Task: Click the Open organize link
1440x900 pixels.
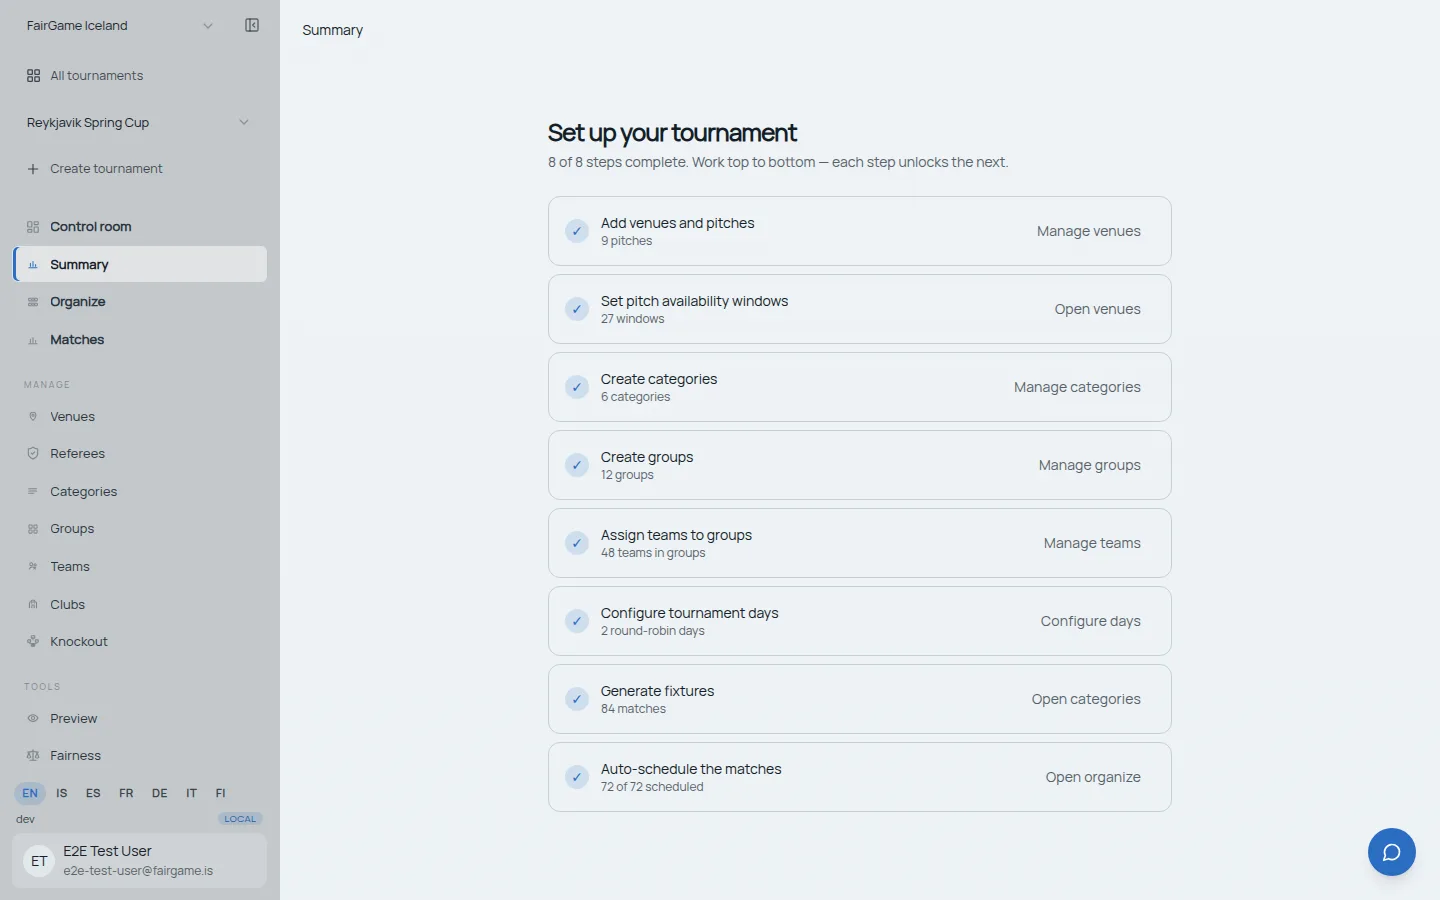Action: [x=1093, y=777]
